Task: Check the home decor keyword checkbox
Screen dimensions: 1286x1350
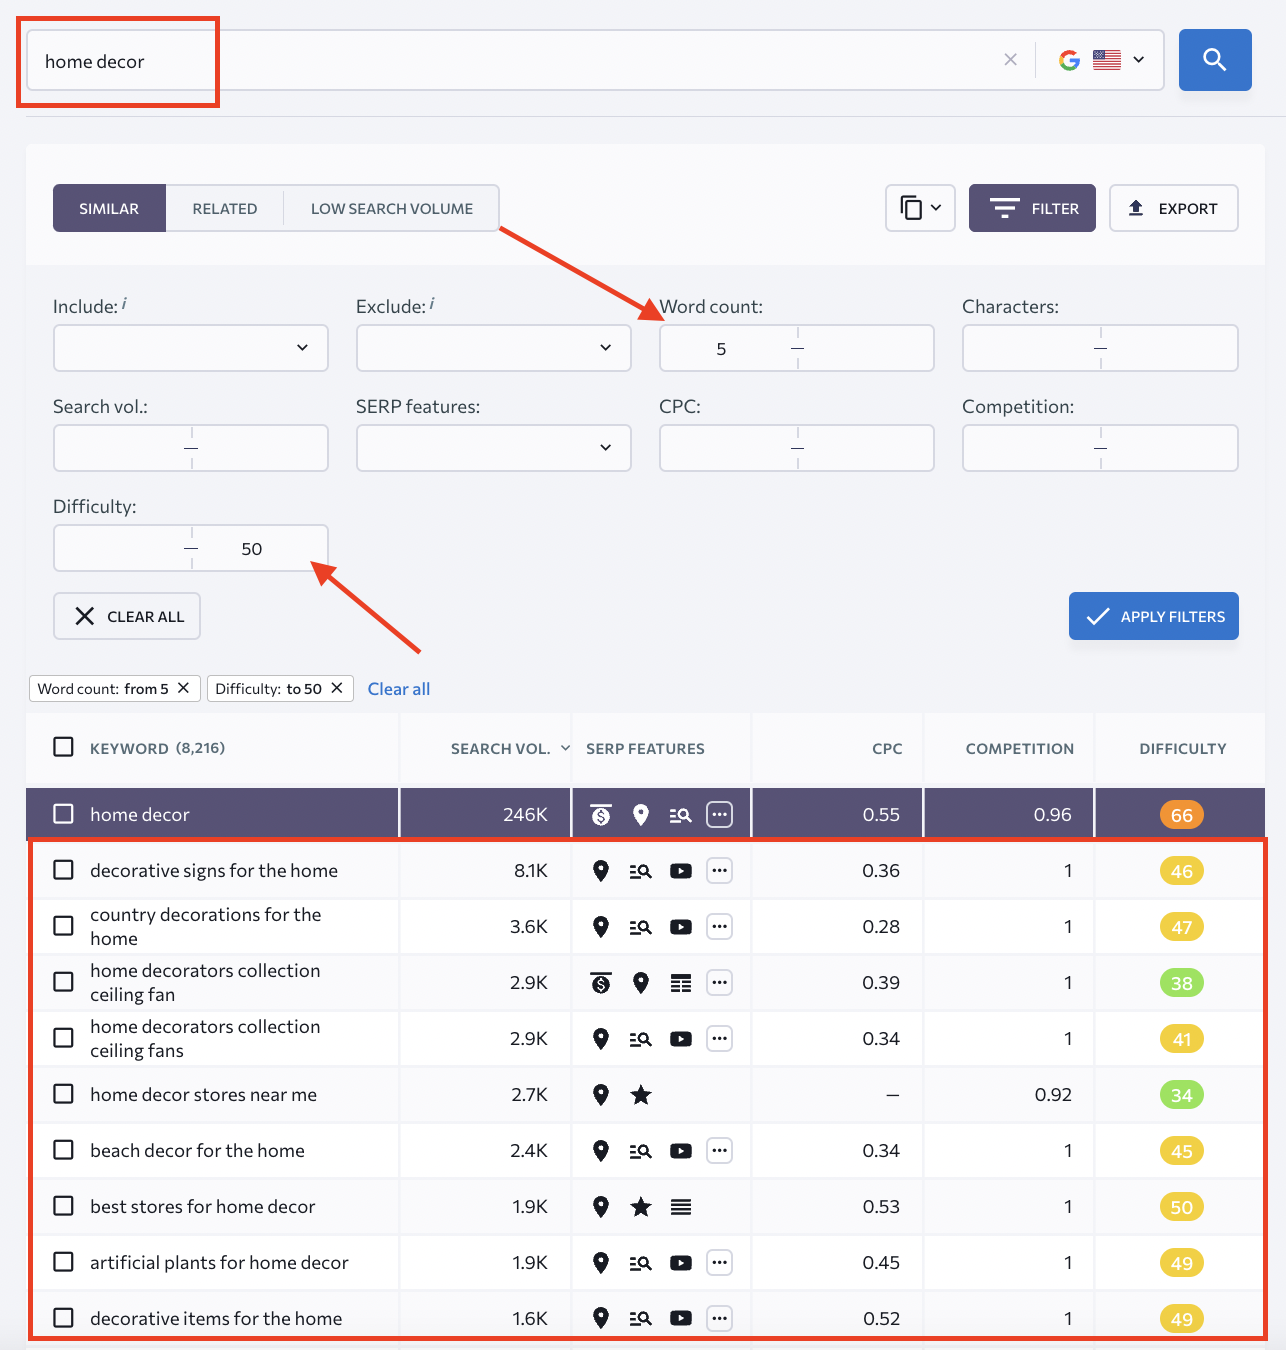Action: [63, 814]
